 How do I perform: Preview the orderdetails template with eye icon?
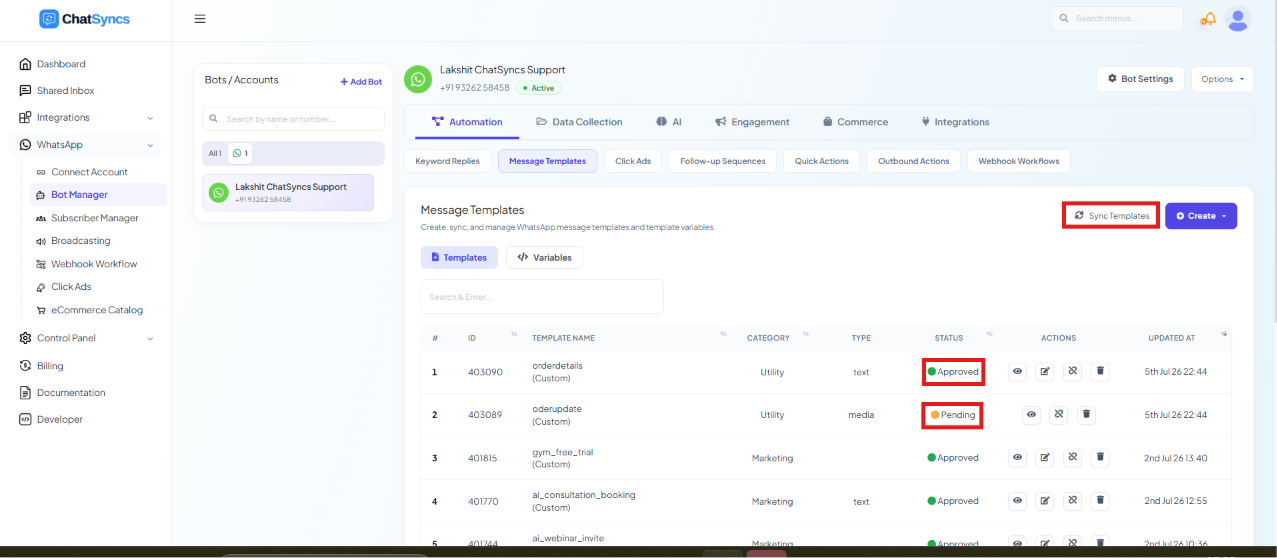(x=1017, y=371)
